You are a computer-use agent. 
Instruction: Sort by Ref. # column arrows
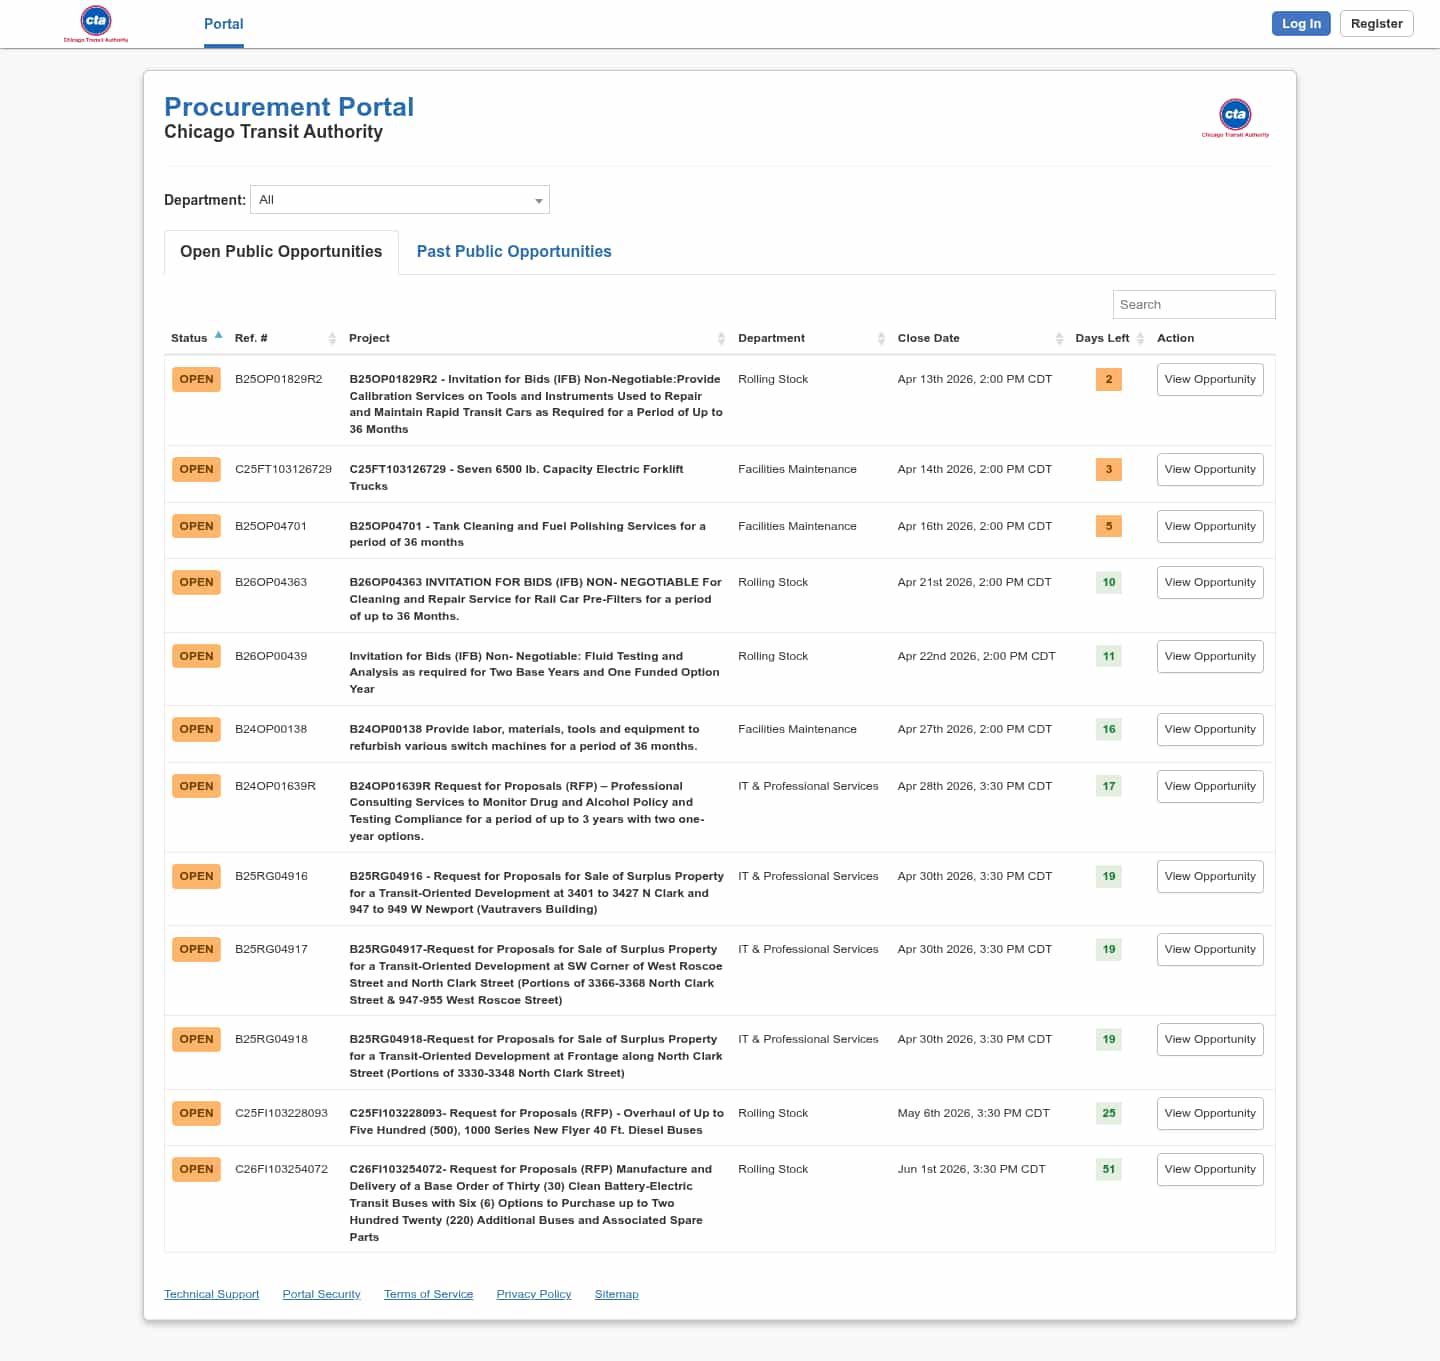point(332,339)
